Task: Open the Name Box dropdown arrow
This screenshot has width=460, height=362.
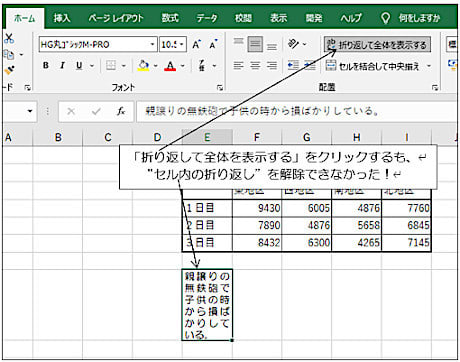Action: point(30,111)
